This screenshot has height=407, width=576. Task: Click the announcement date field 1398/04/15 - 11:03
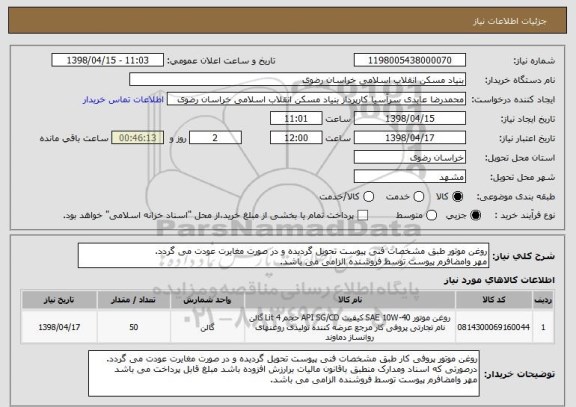108,60
